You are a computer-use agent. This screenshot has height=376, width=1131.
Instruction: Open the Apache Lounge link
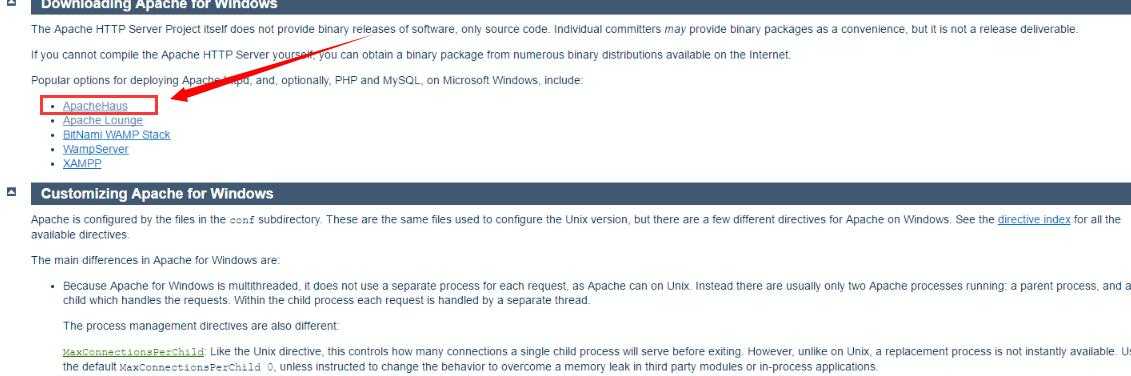(102, 121)
